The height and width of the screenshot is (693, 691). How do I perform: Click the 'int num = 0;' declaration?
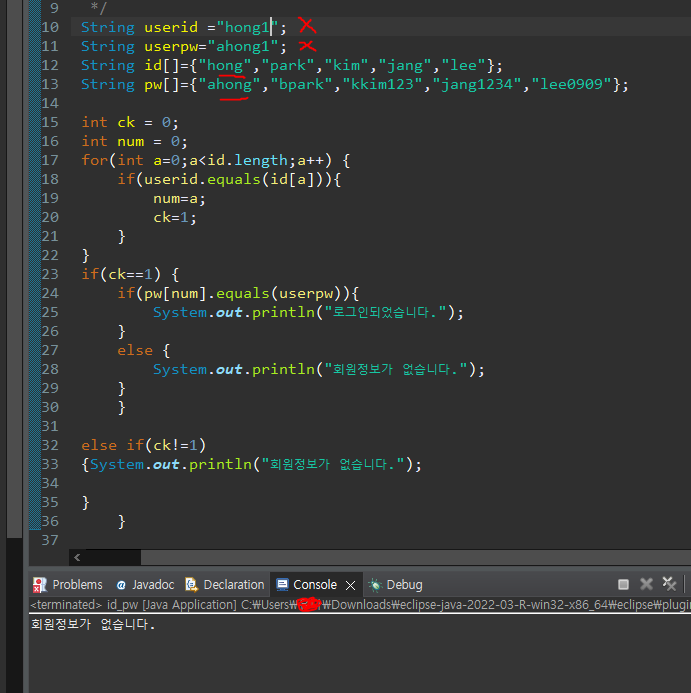(134, 141)
